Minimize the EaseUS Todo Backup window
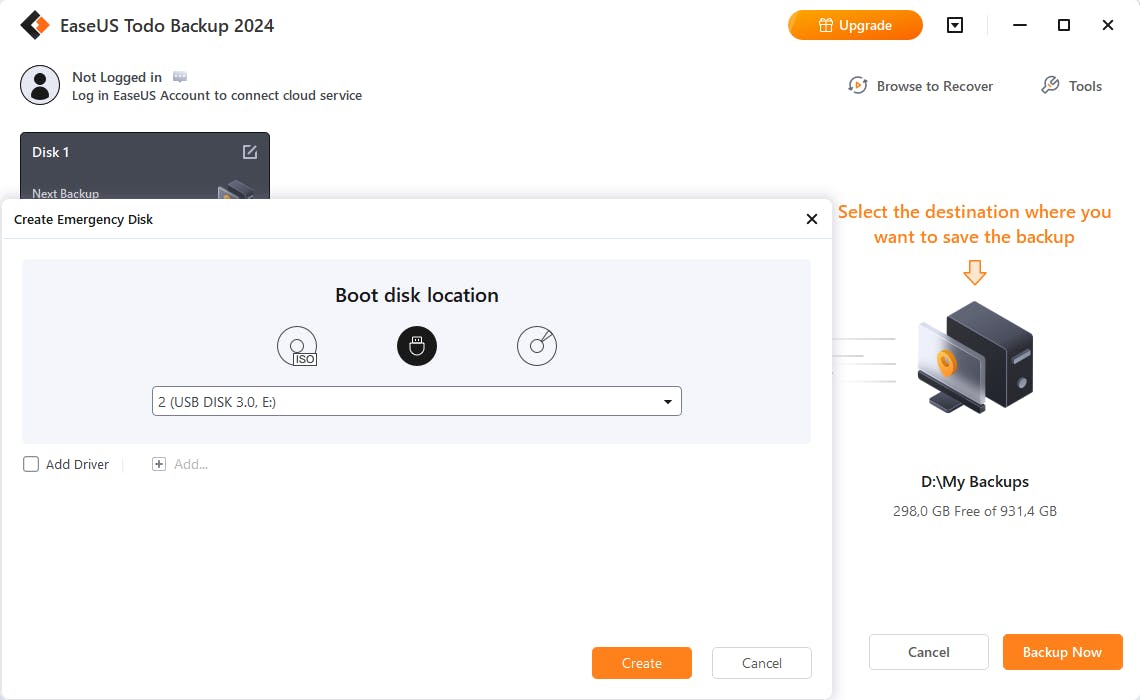Screen dimensions: 1140x700 click(1020, 25)
